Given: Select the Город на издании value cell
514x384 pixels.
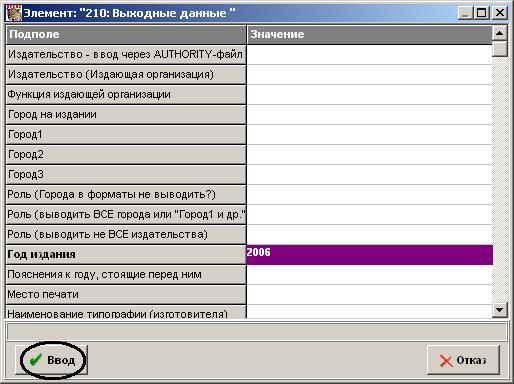Looking at the screenshot, I should 369,115.
